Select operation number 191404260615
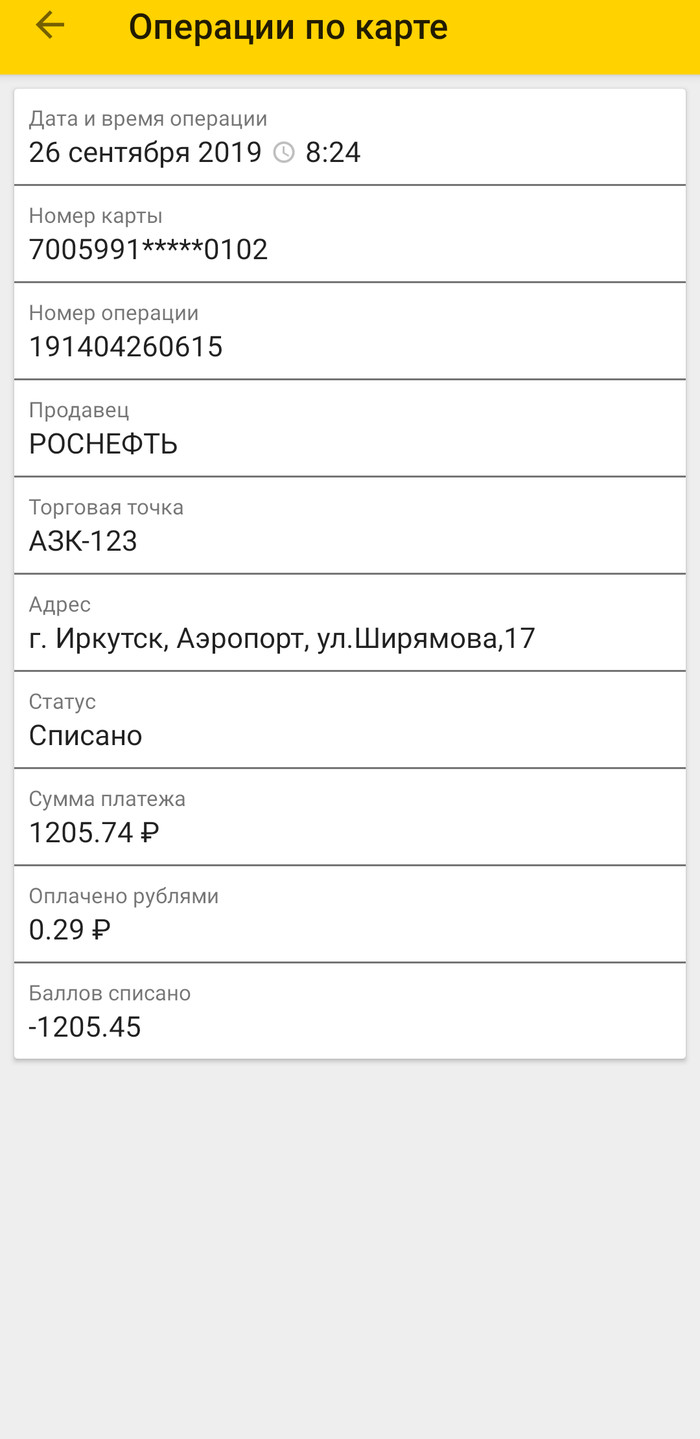 point(126,347)
